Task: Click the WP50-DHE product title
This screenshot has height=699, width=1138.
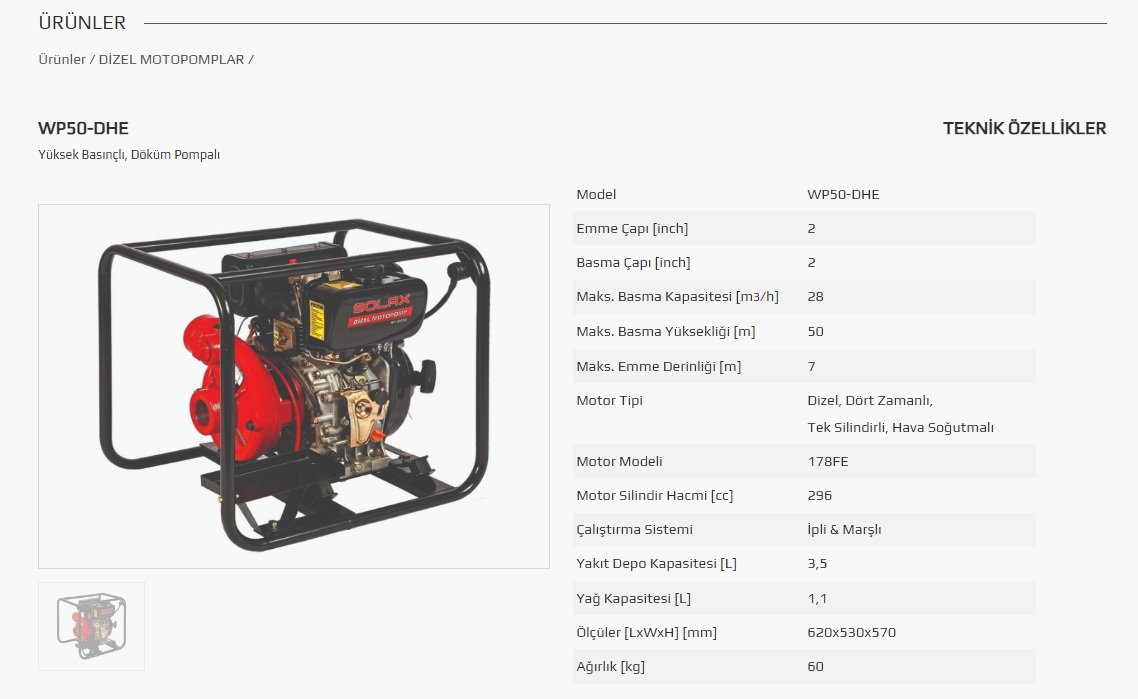Action: (x=83, y=128)
